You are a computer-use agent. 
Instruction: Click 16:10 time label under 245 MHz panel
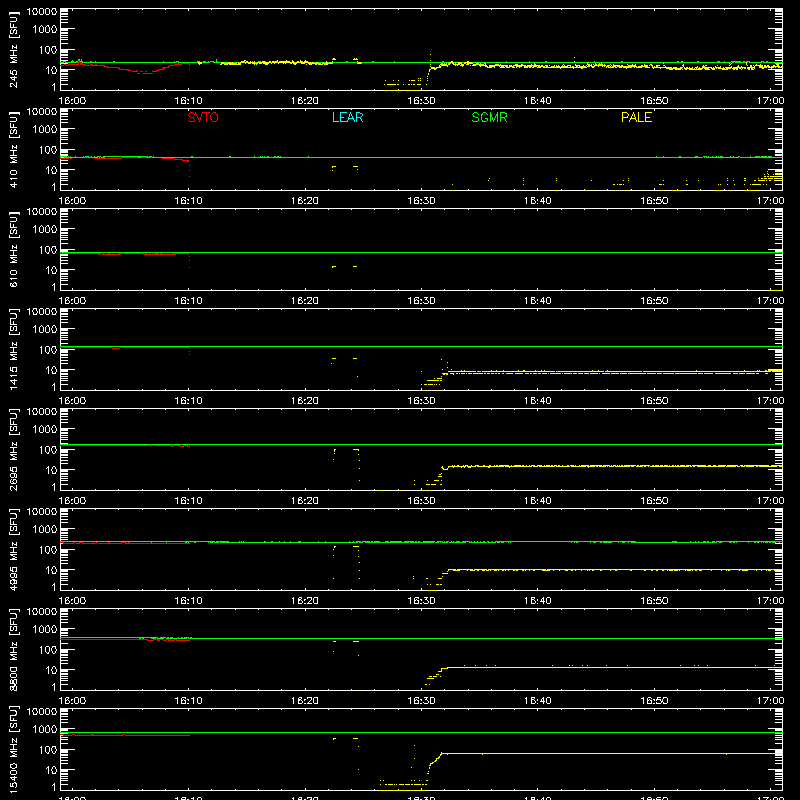coord(188,101)
